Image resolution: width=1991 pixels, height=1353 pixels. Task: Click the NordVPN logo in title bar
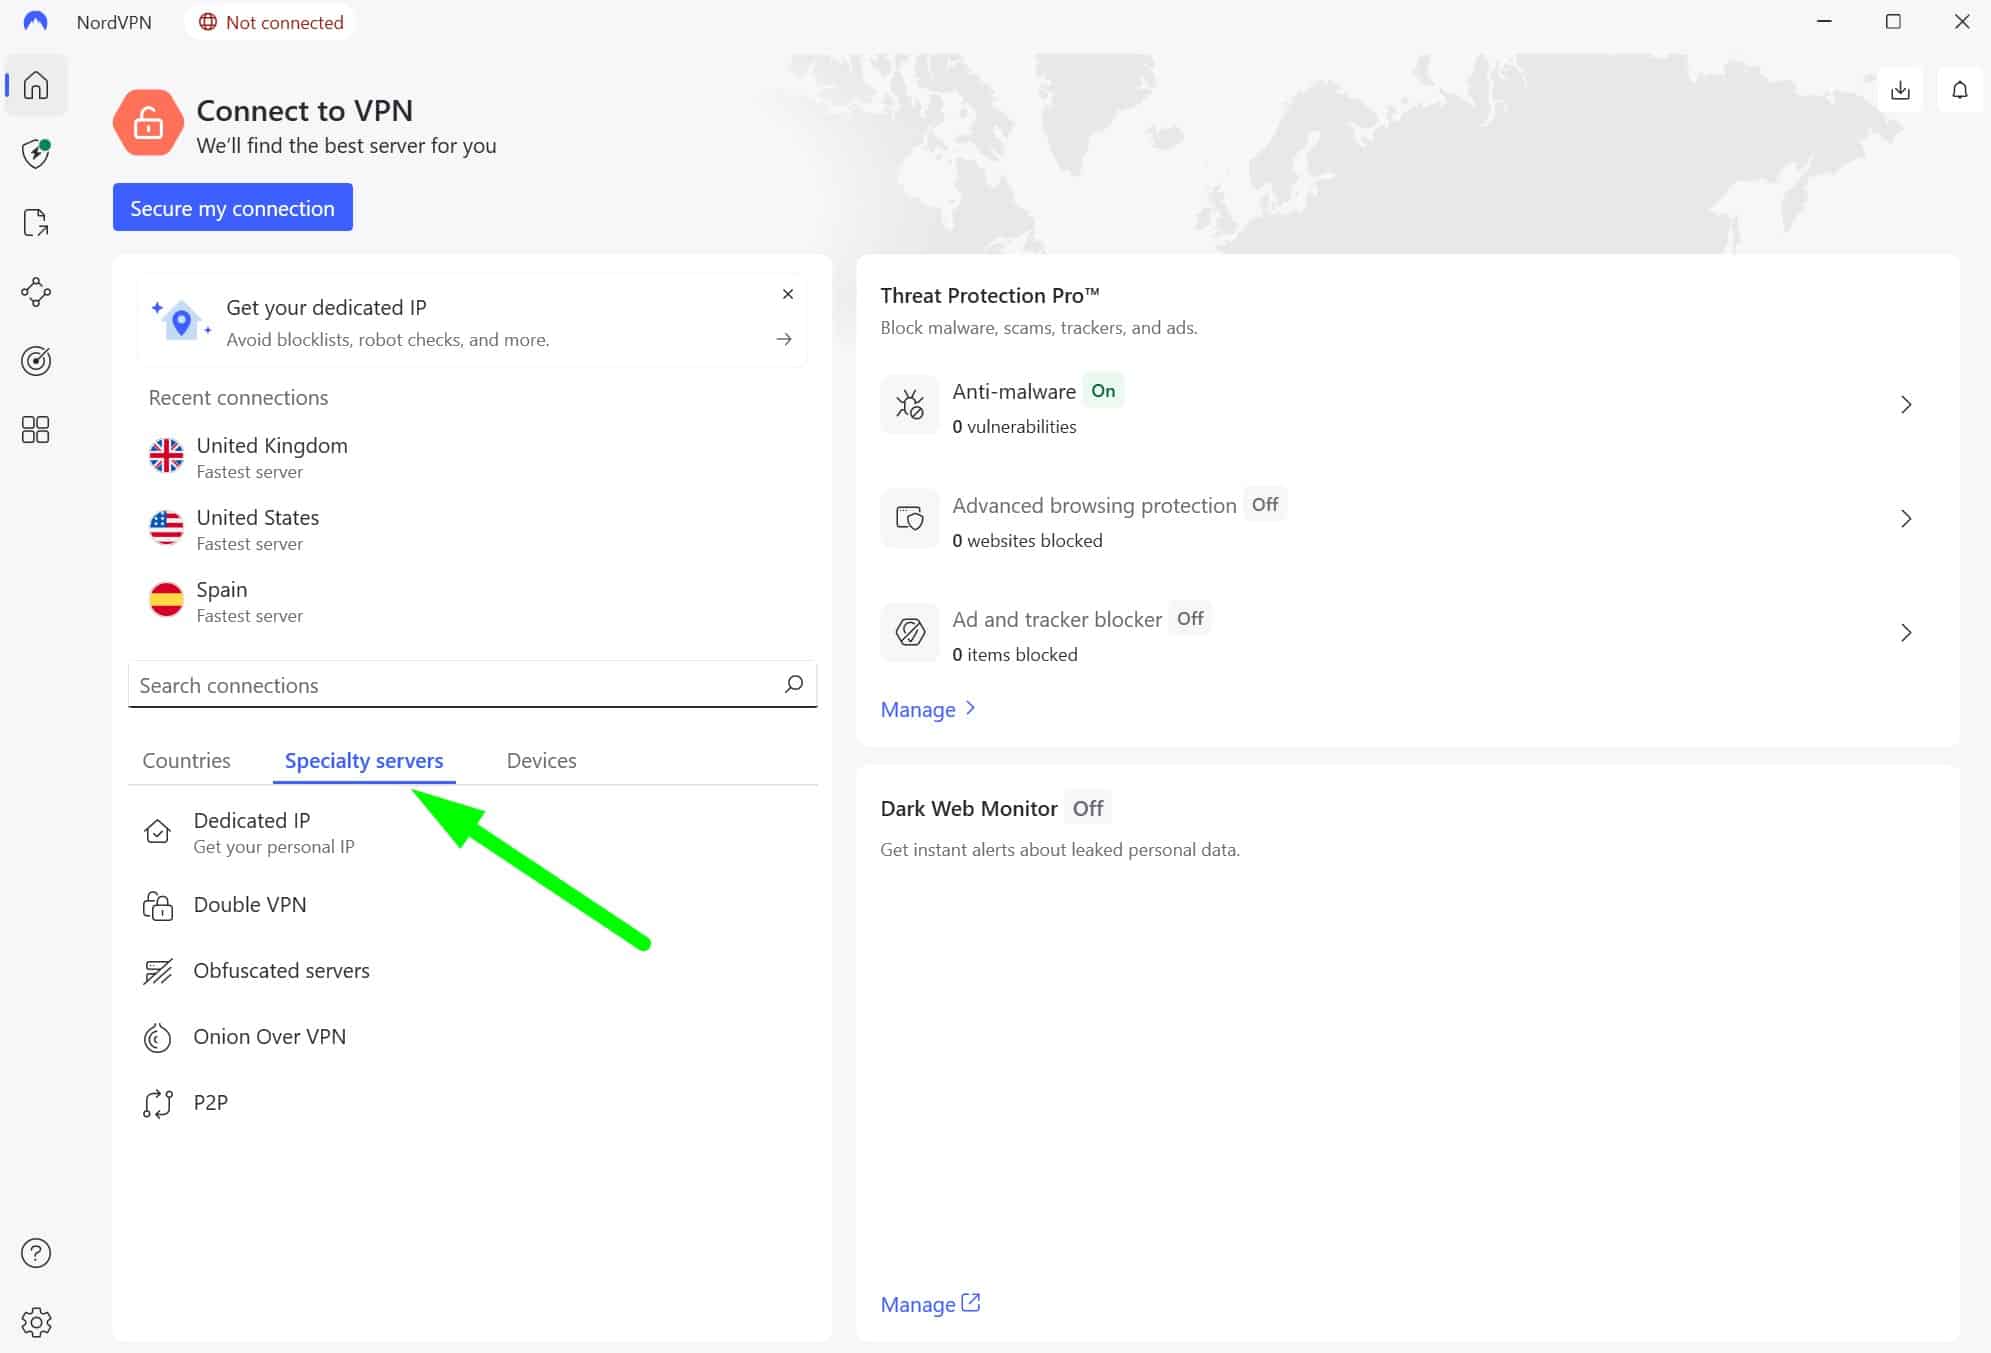click(35, 21)
